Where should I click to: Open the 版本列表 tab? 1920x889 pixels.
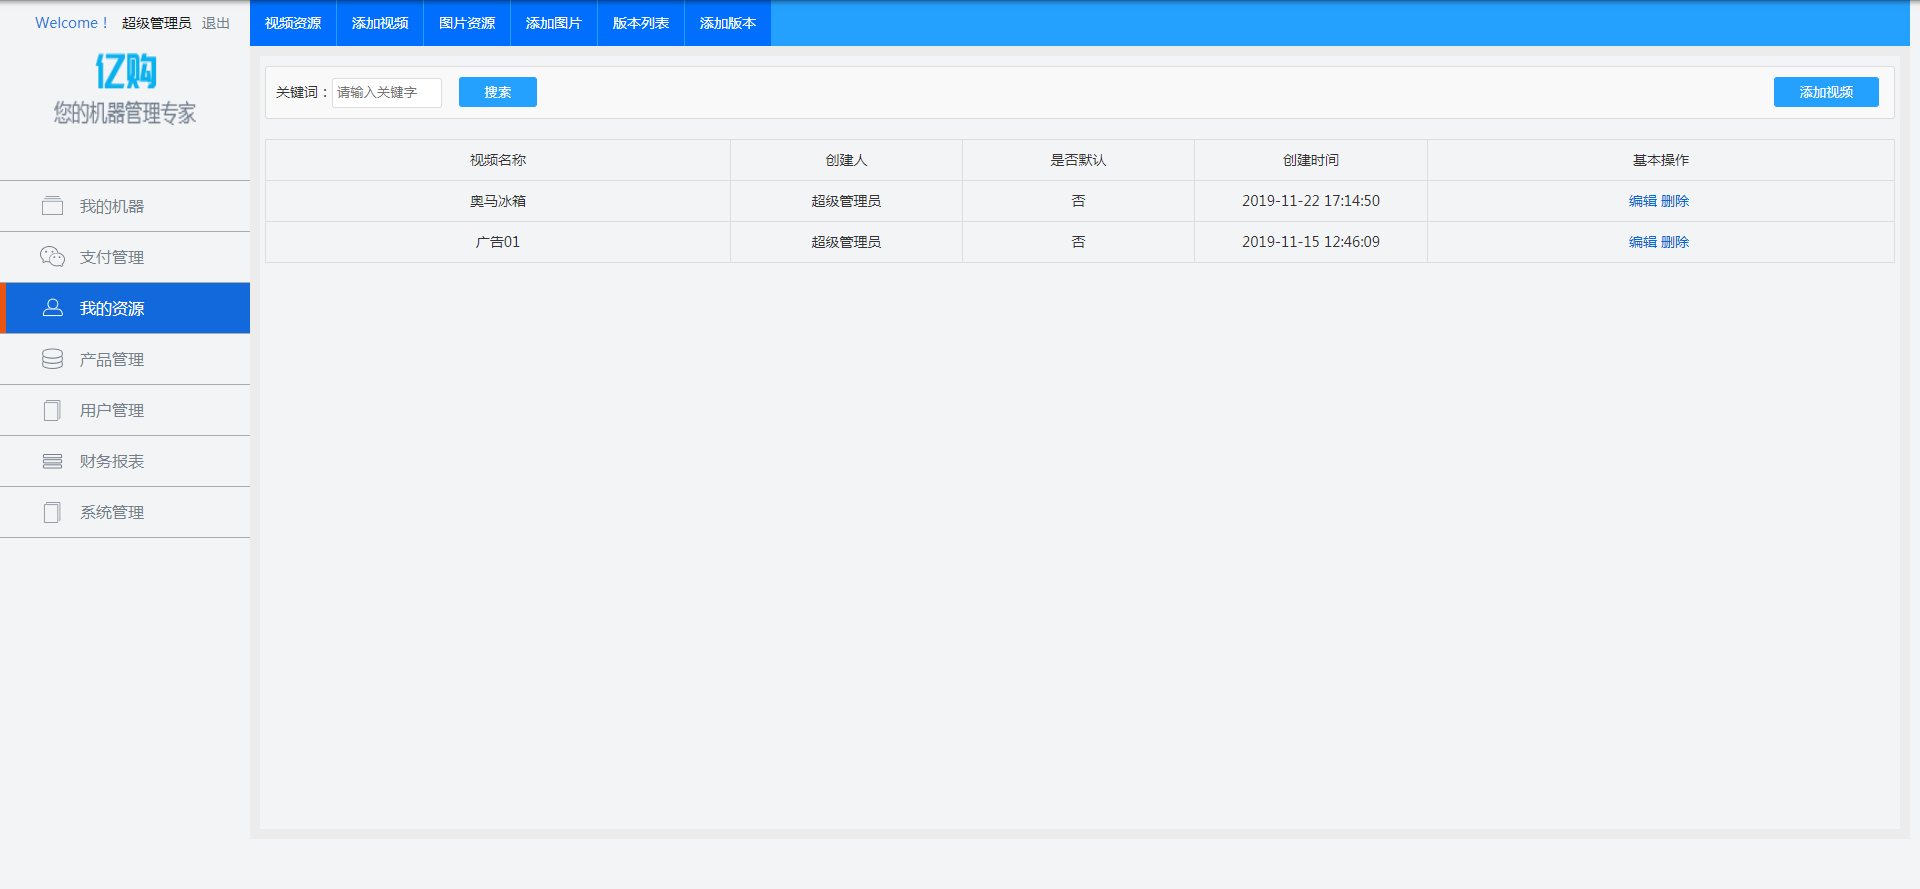point(641,23)
